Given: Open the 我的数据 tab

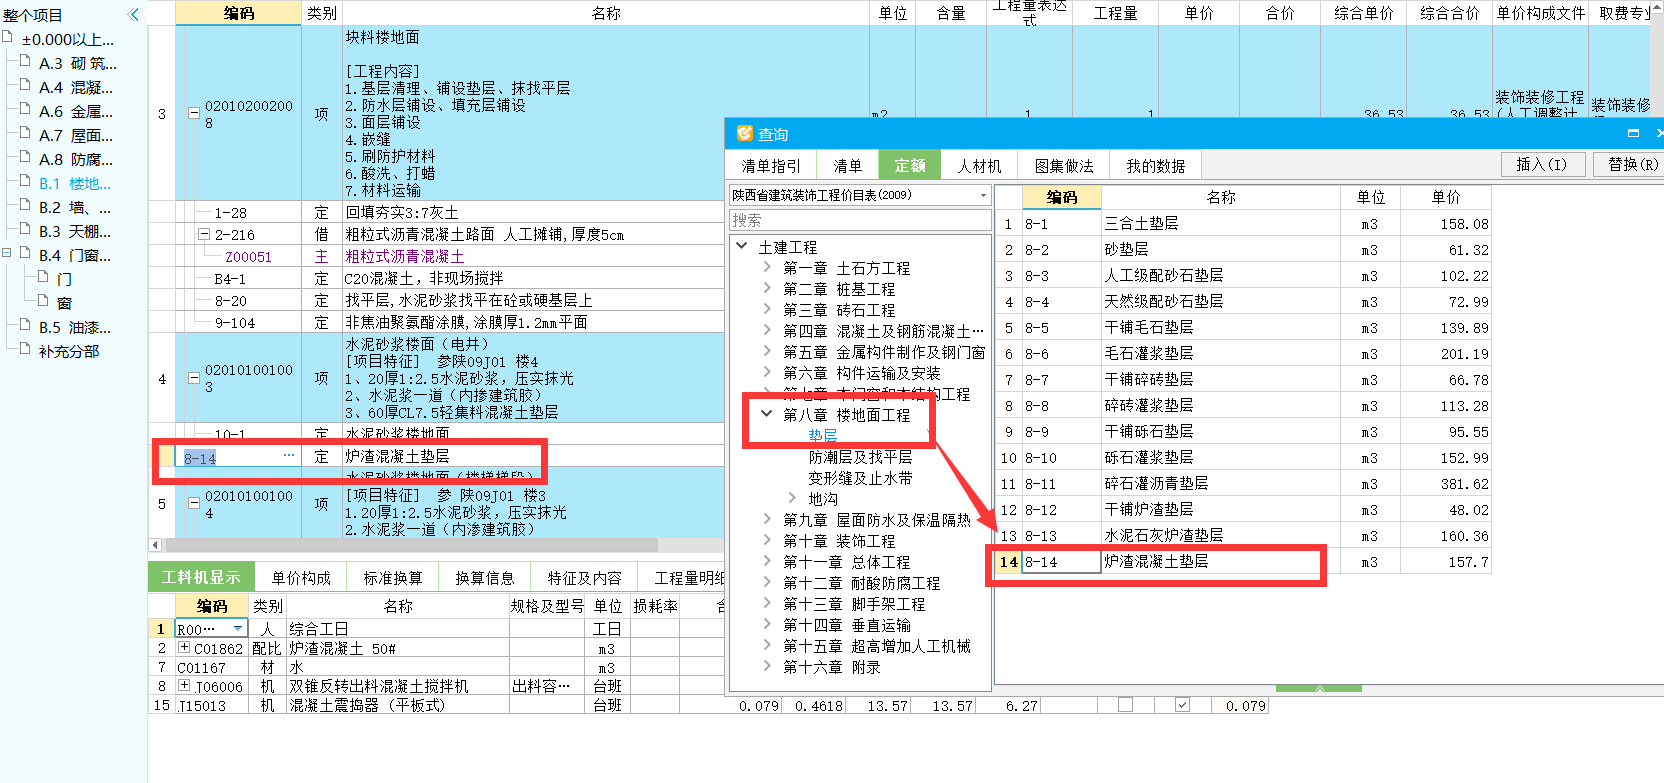Looking at the screenshot, I should (x=1156, y=166).
